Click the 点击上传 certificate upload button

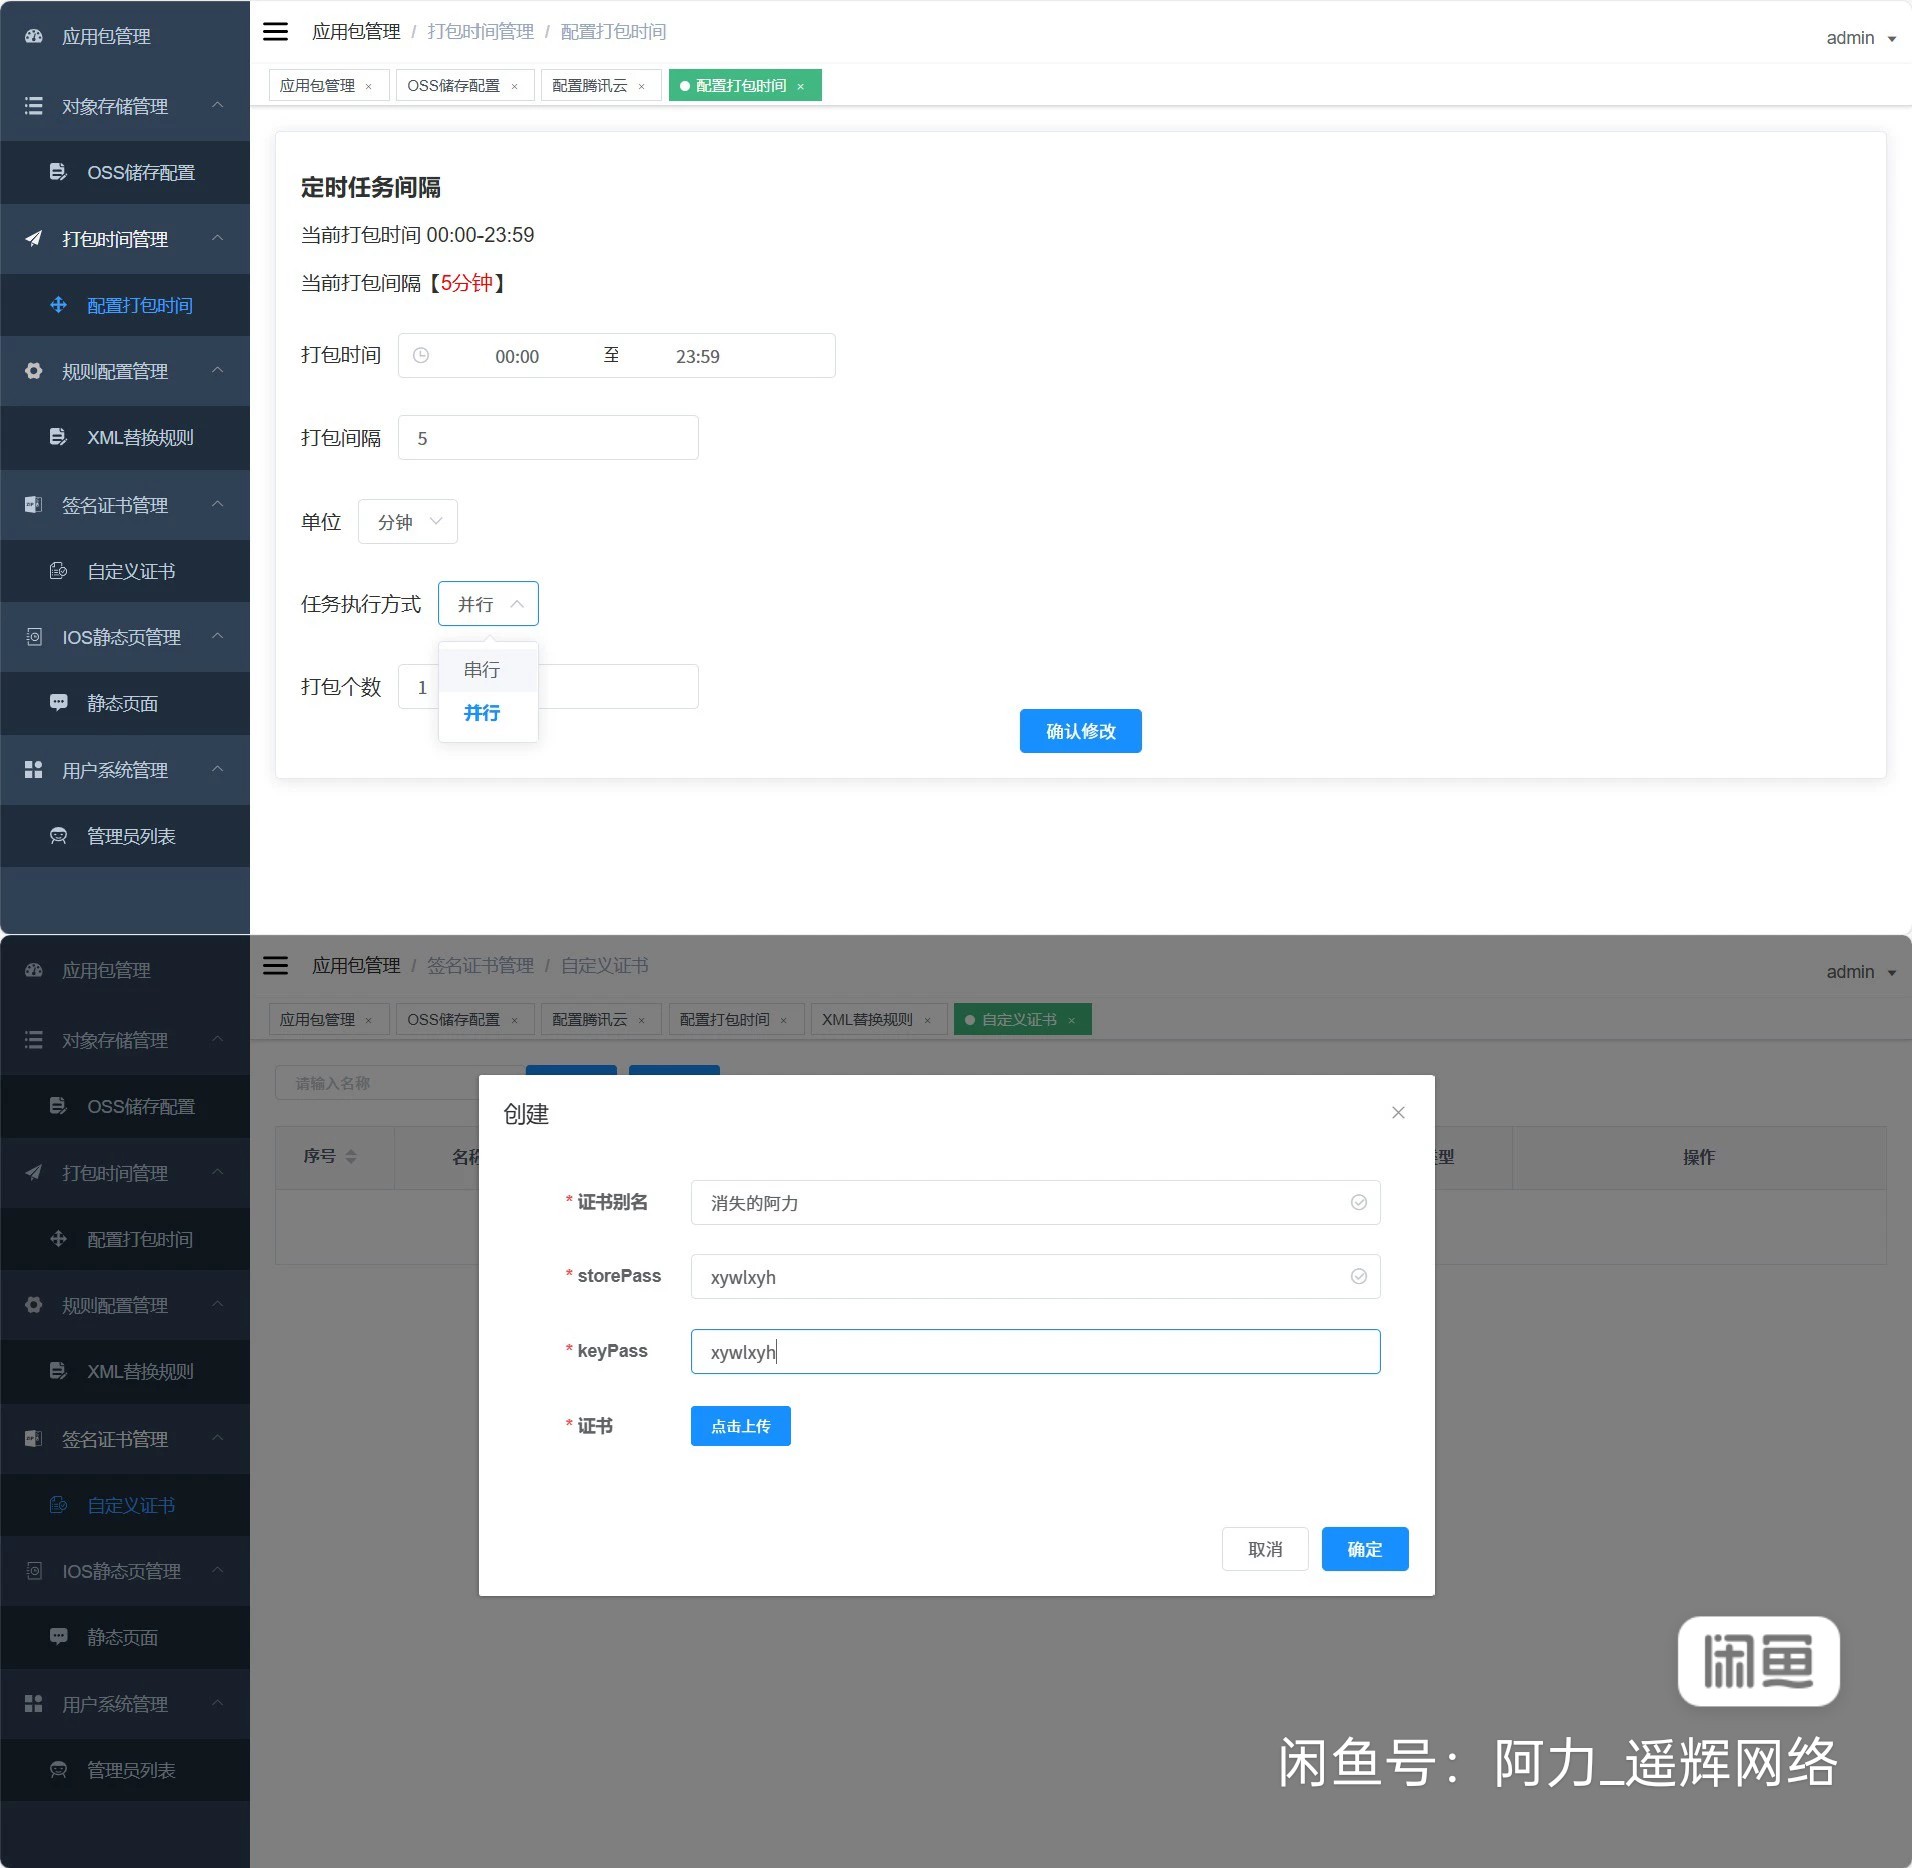click(x=740, y=1426)
